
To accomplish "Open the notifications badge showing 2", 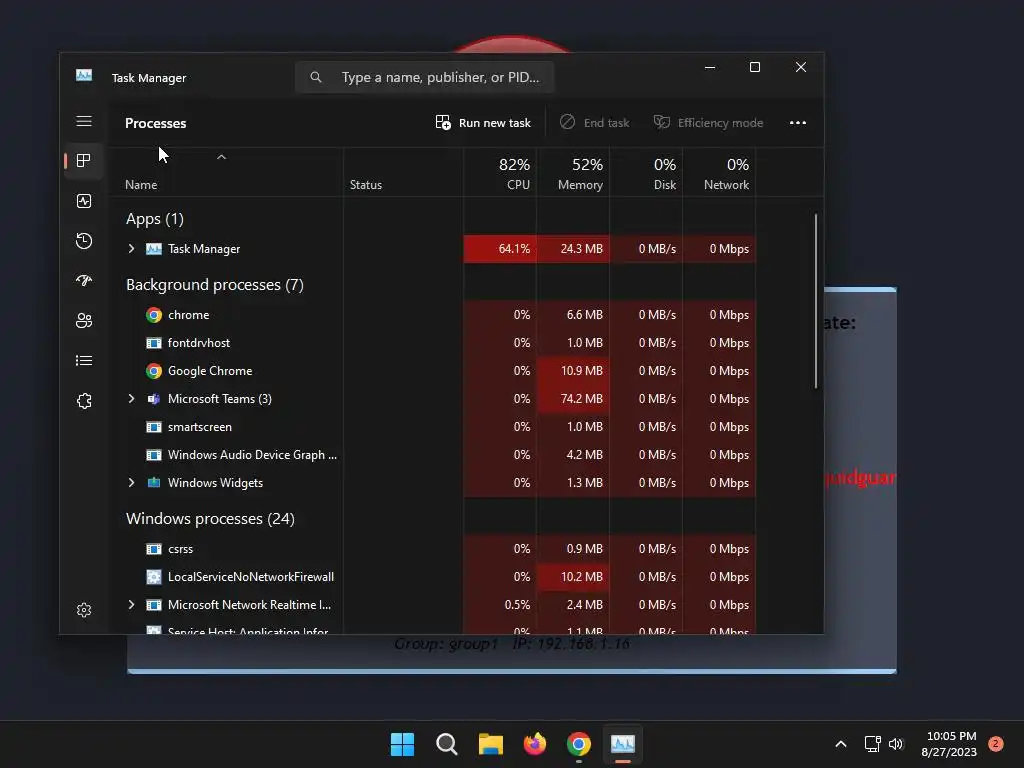I will click(996, 744).
